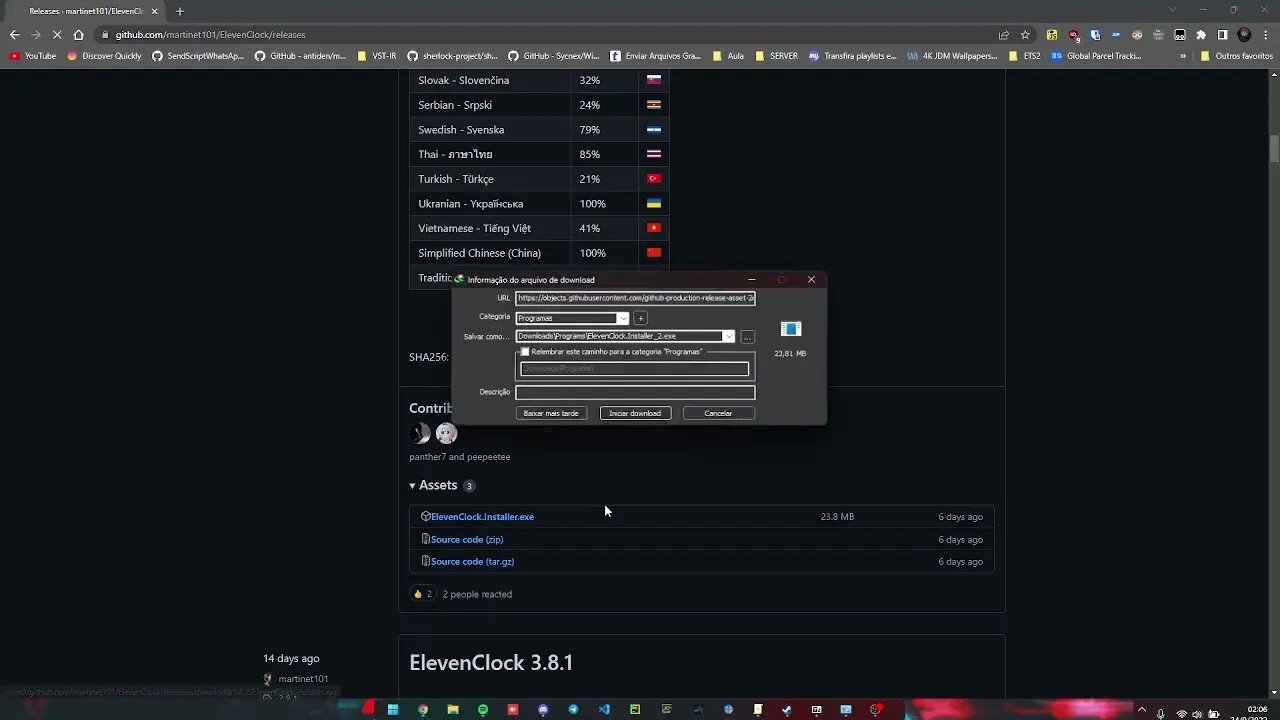
Task: Click Baixar mais tarde button
Action: (551, 413)
